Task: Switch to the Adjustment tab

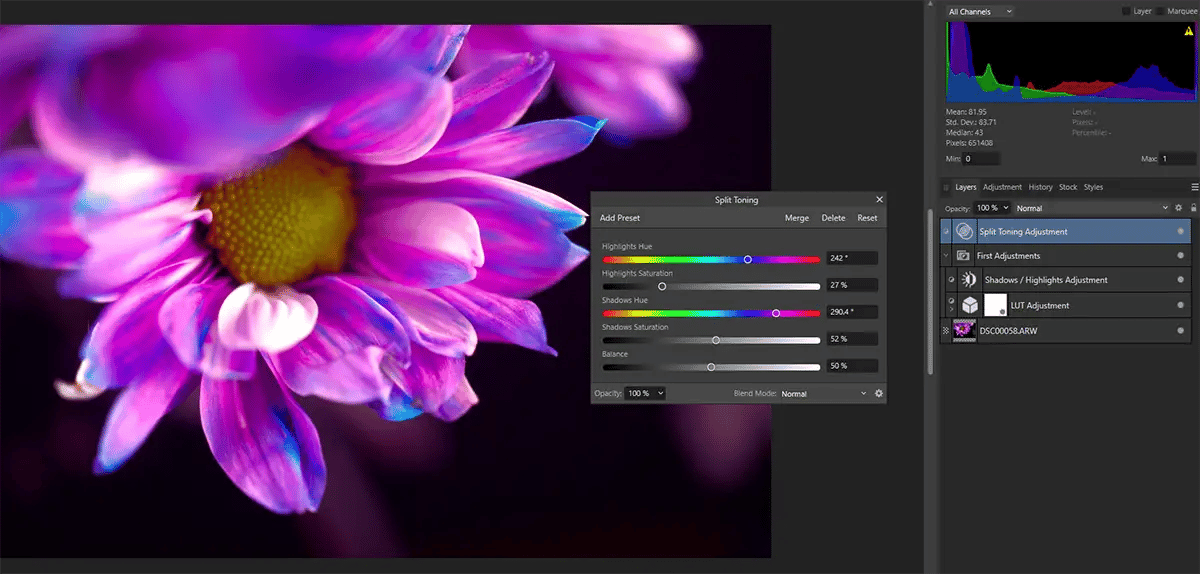Action: 1002,187
